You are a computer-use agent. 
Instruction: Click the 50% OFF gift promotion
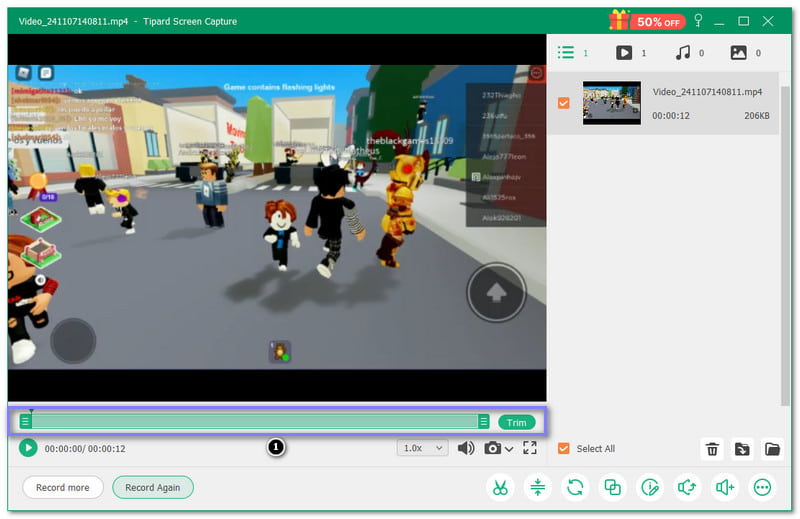[647, 21]
